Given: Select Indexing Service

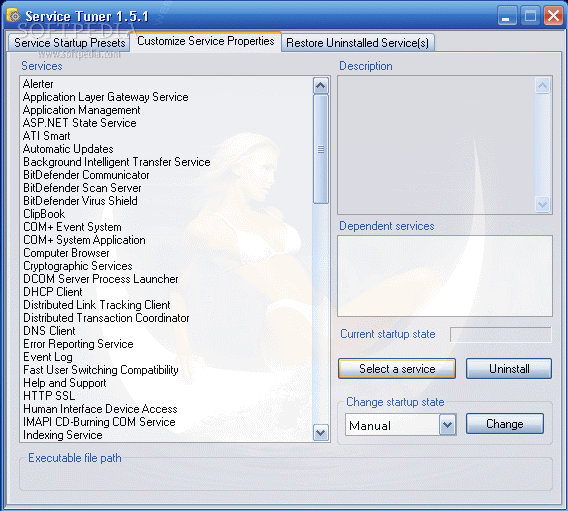Looking at the screenshot, I should point(63,435).
